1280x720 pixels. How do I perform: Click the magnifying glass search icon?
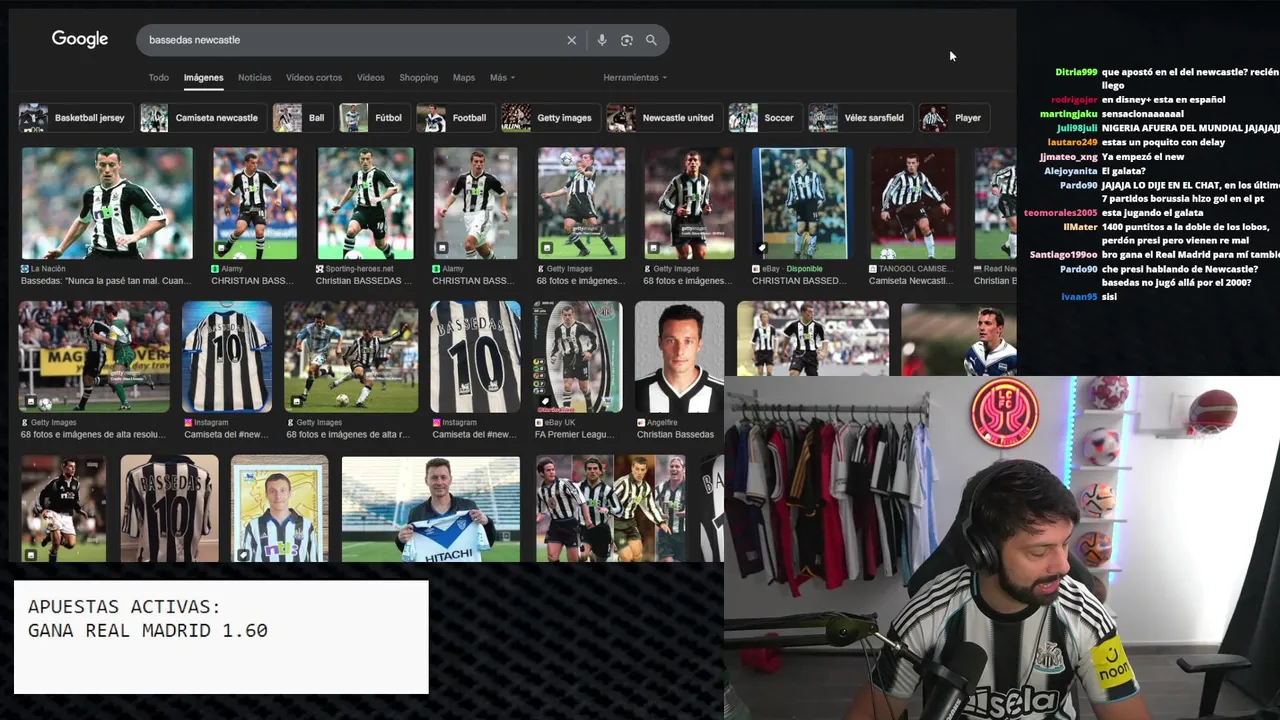tap(651, 40)
